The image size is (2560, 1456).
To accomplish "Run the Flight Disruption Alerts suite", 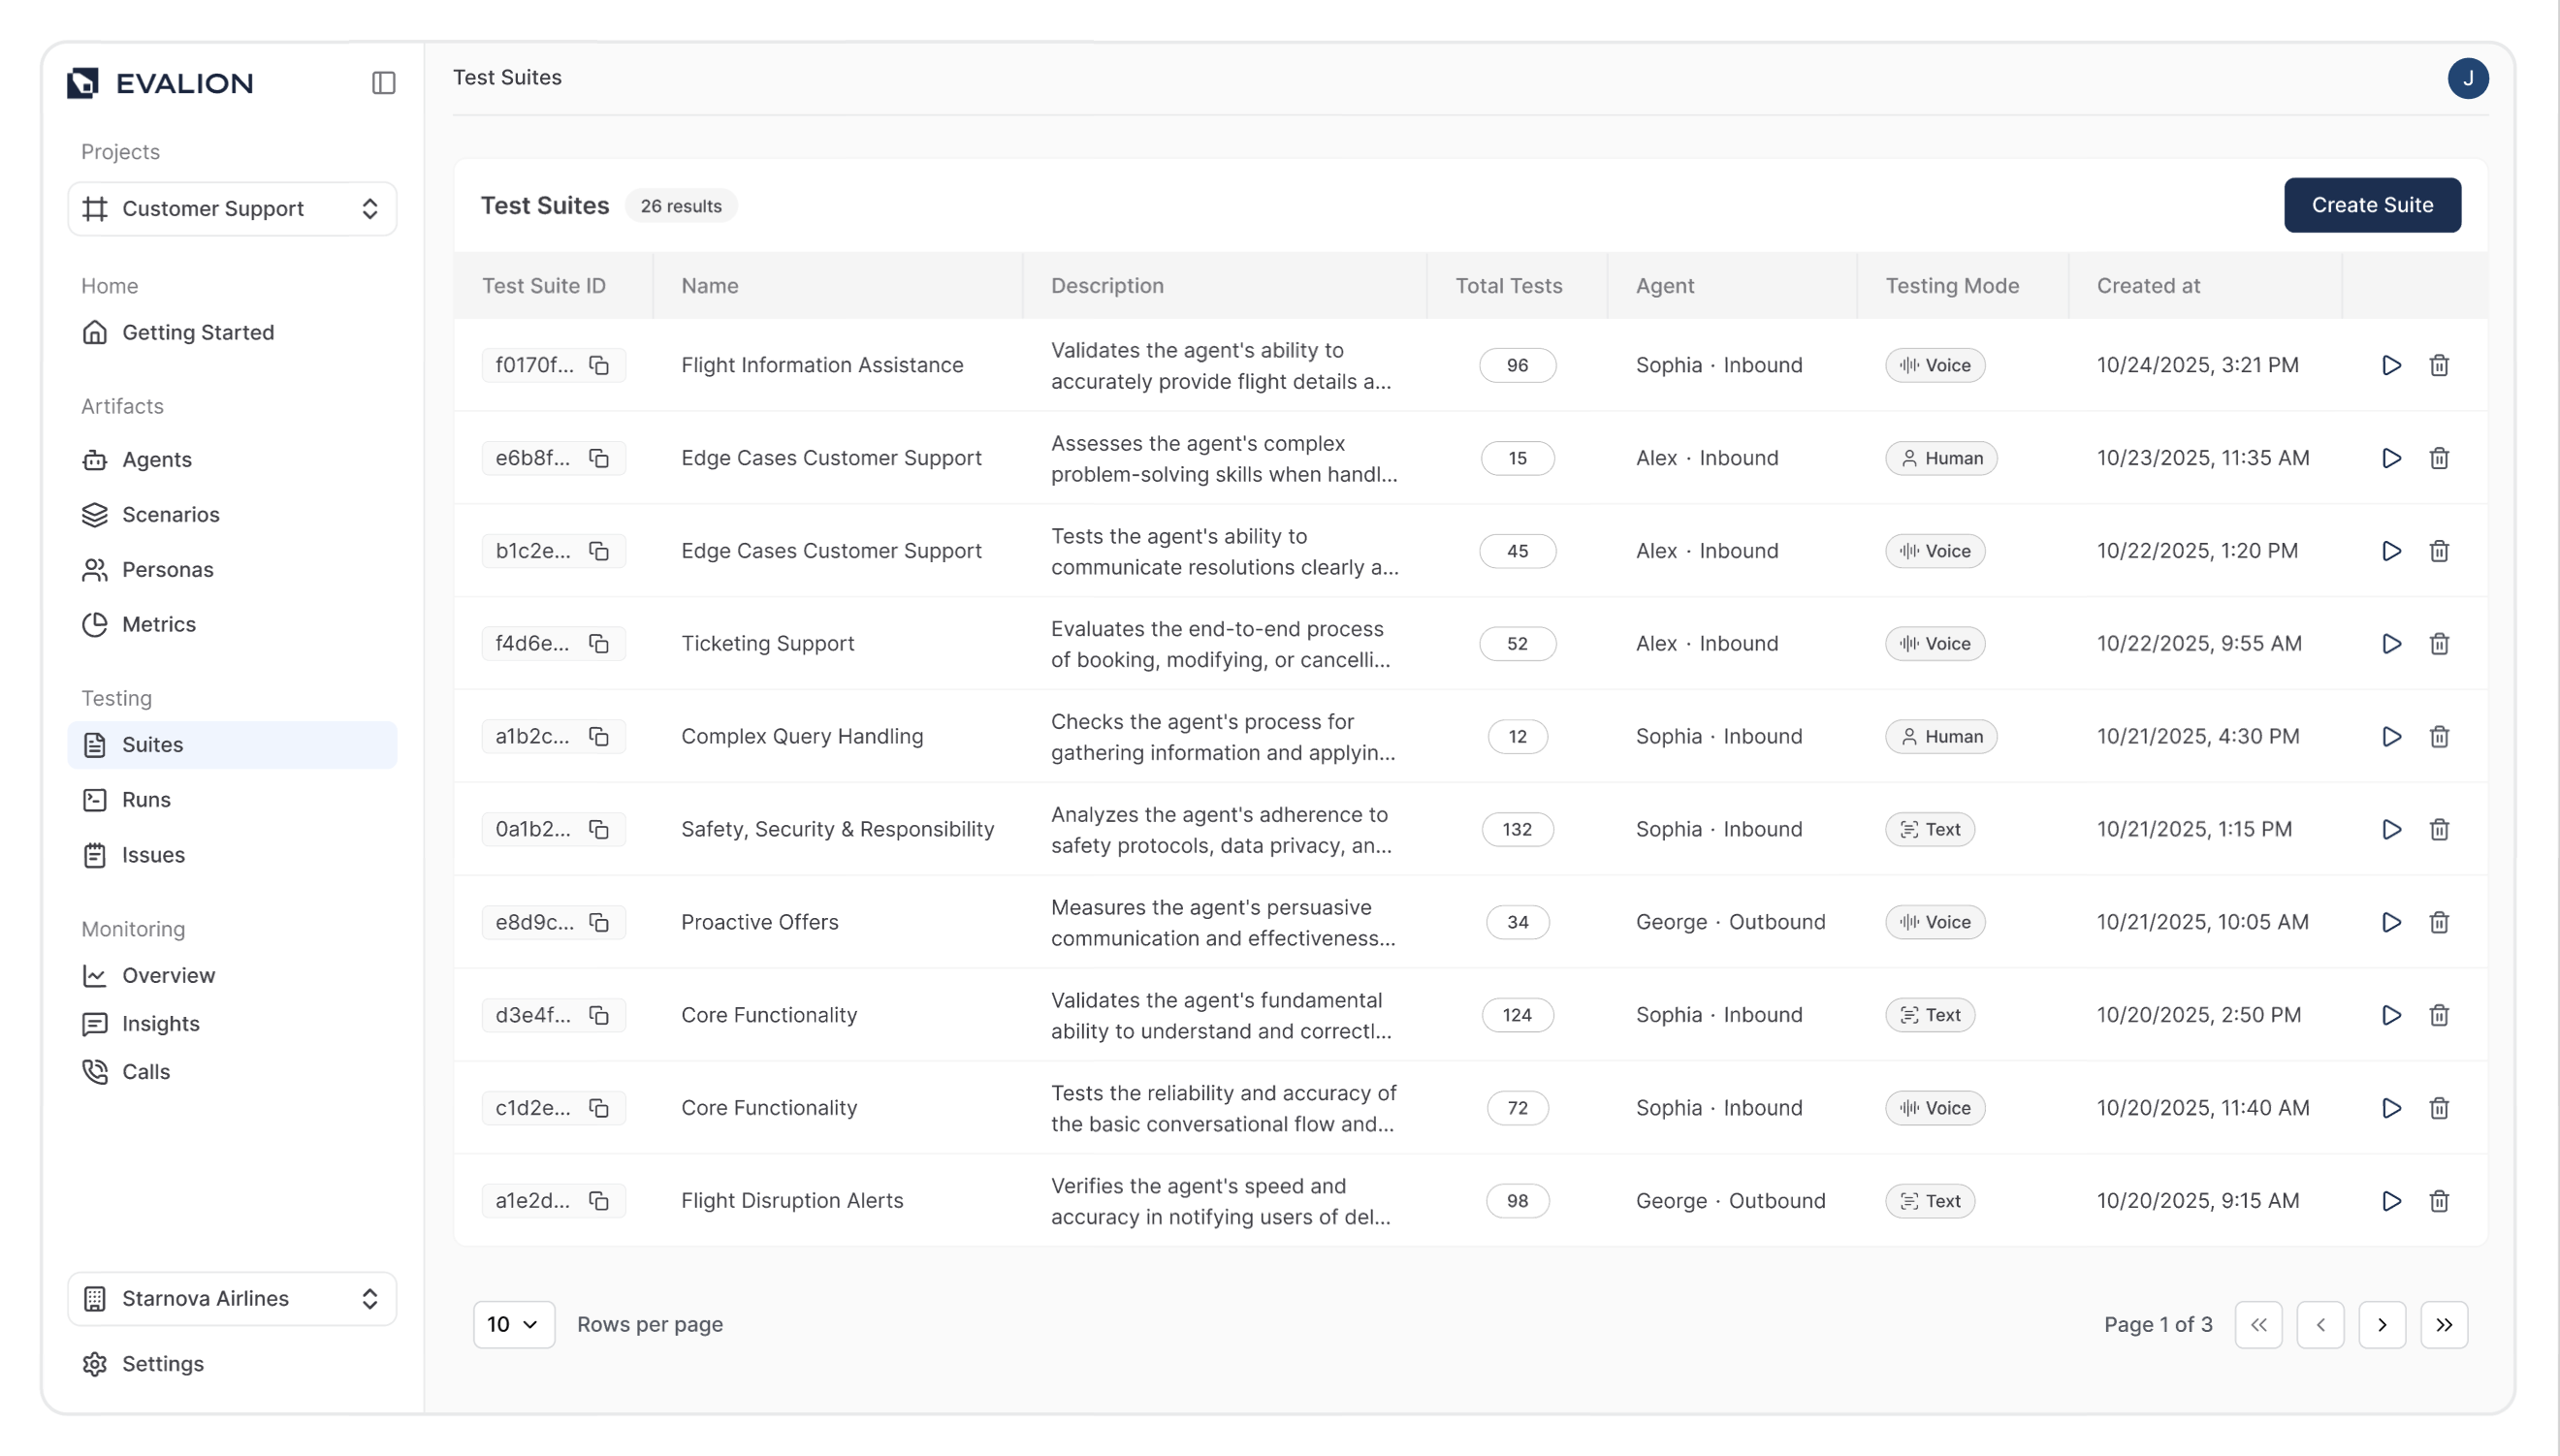I will pyautogui.click(x=2390, y=1201).
